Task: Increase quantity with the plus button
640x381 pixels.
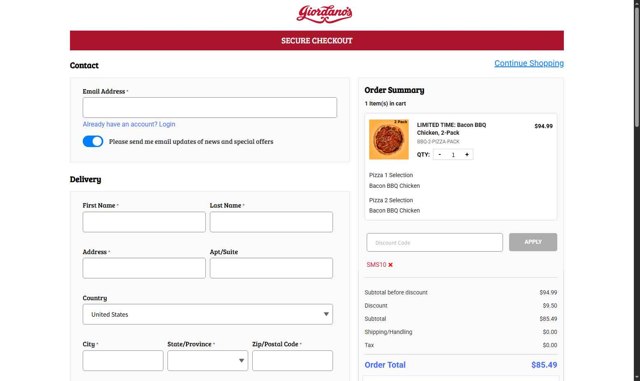Action: tap(467, 154)
